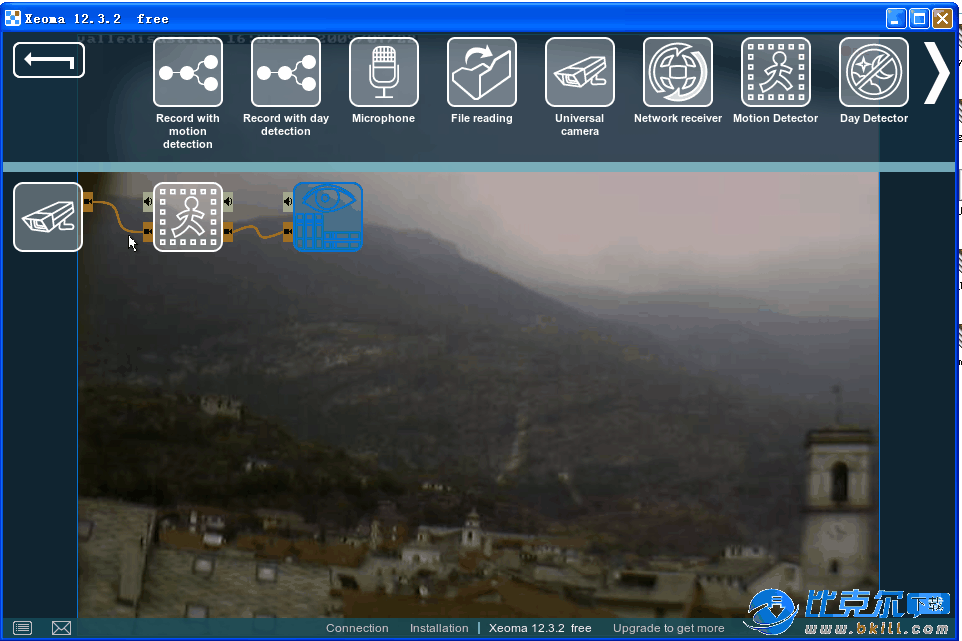Click the envelope feedback icon
962x641 pixels.
[61, 628]
